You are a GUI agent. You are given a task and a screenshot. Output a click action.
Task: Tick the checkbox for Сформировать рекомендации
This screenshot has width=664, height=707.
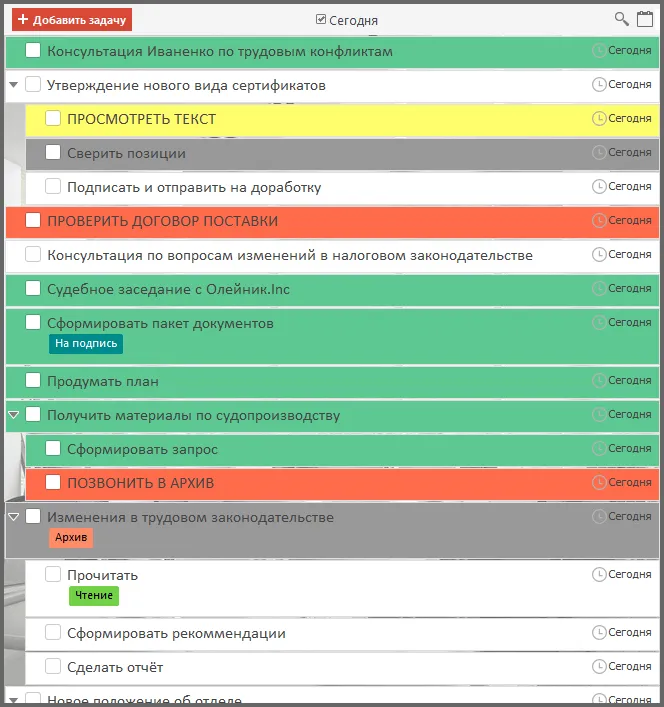[53, 633]
